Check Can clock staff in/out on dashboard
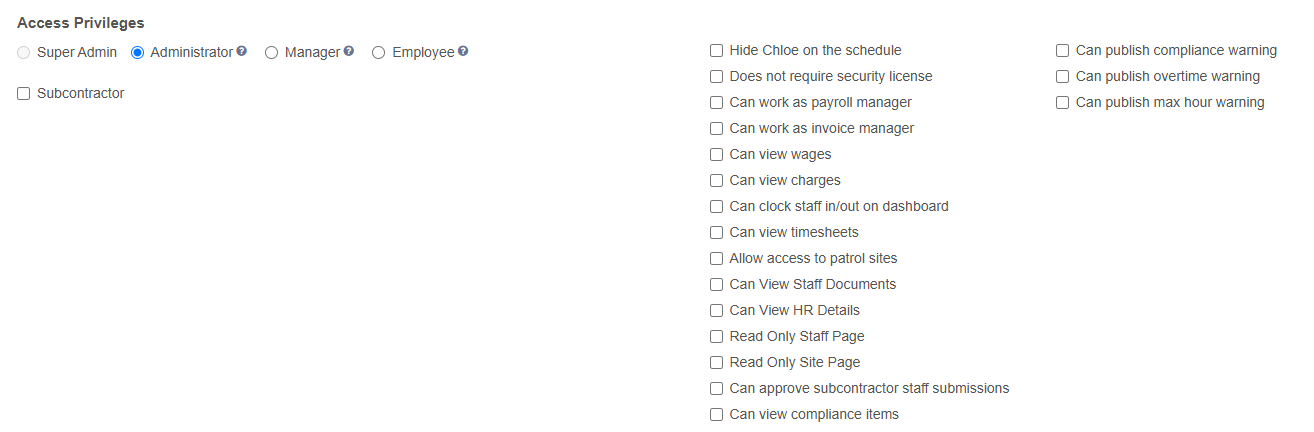Viewport: 1314px width, 432px height. tap(716, 207)
